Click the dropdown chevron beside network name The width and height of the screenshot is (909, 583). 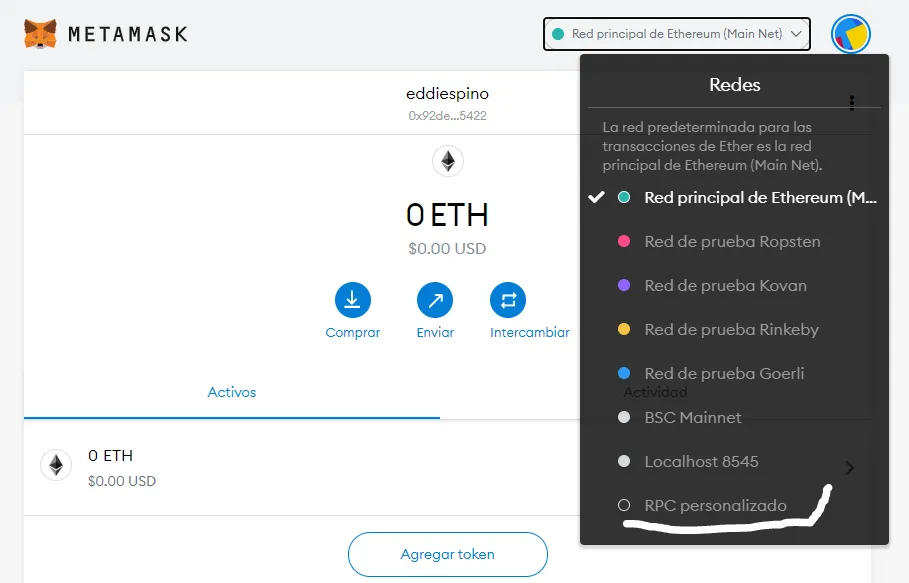[797, 34]
